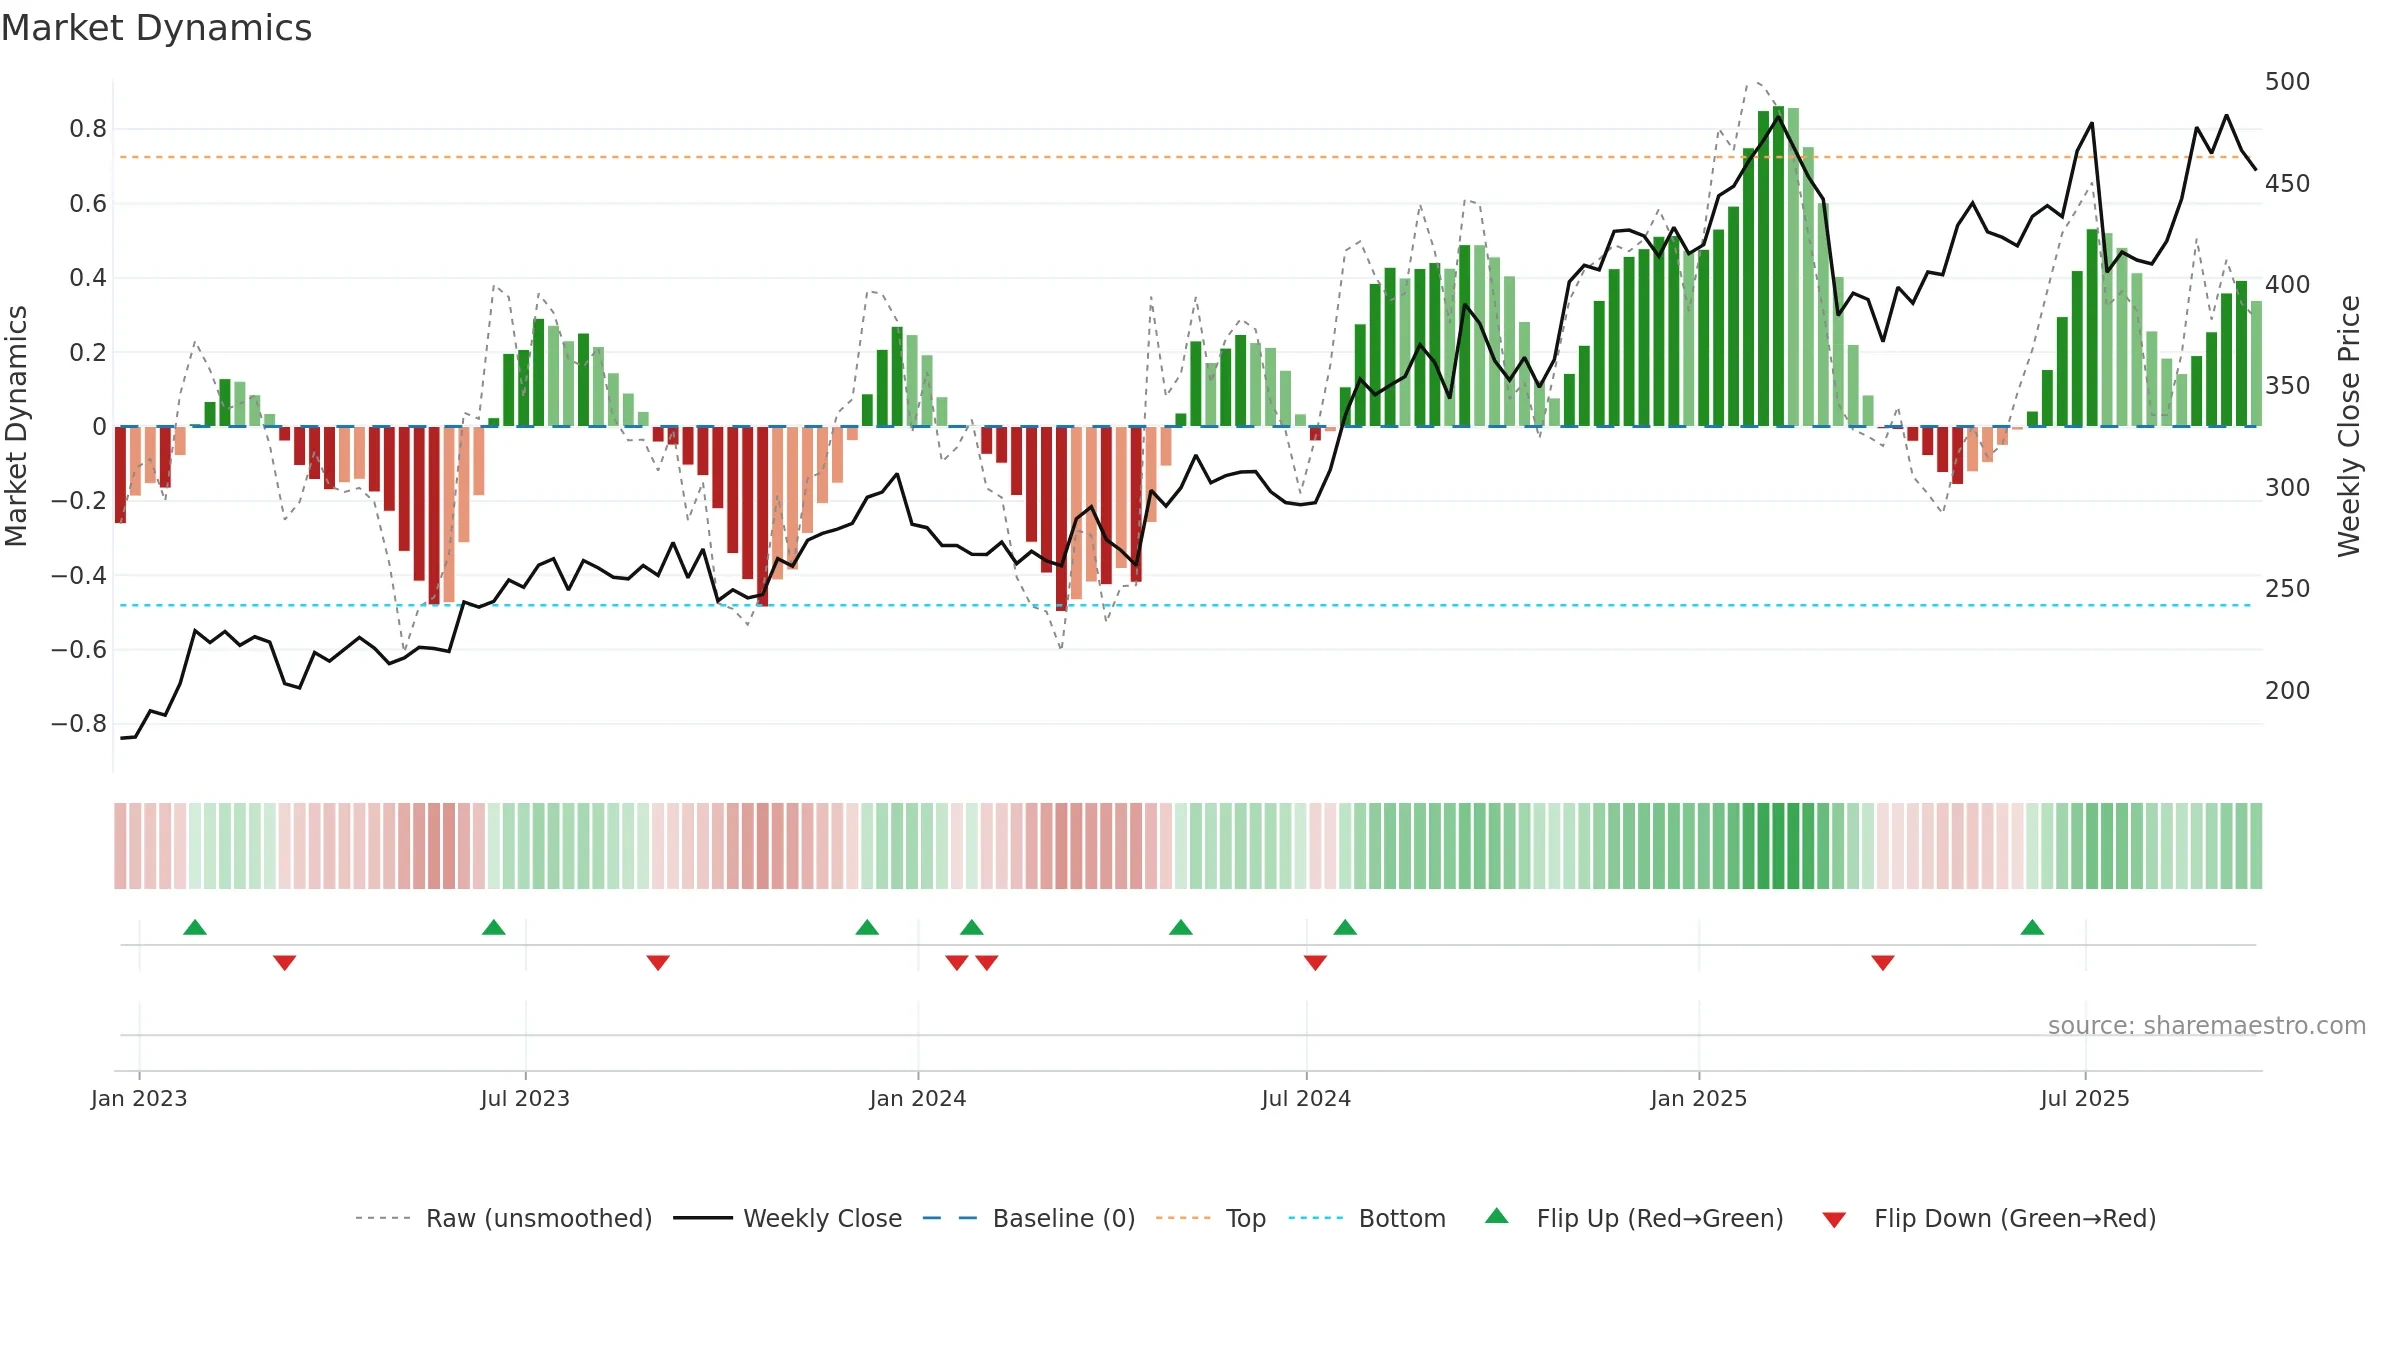Click the grey dashed Raw line swatch in legend
Image resolution: width=2400 pixels, height=1350 pixels.
pyautogui.click(x=383, y=1218)
